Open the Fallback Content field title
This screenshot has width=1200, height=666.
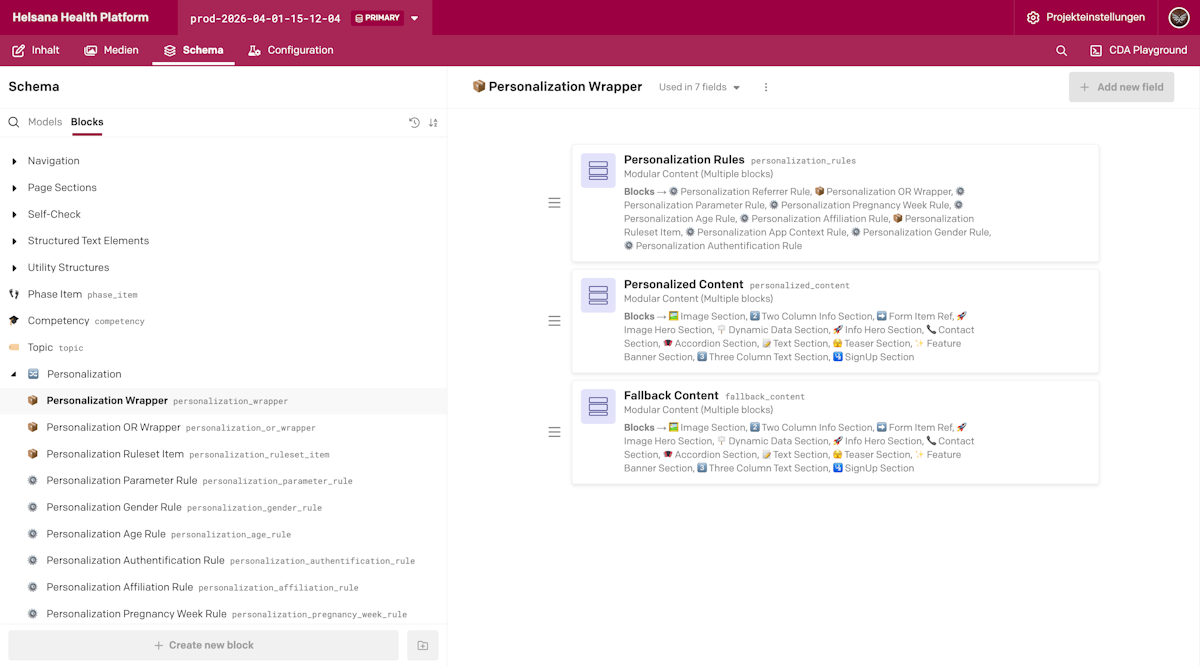pos(671,395)
